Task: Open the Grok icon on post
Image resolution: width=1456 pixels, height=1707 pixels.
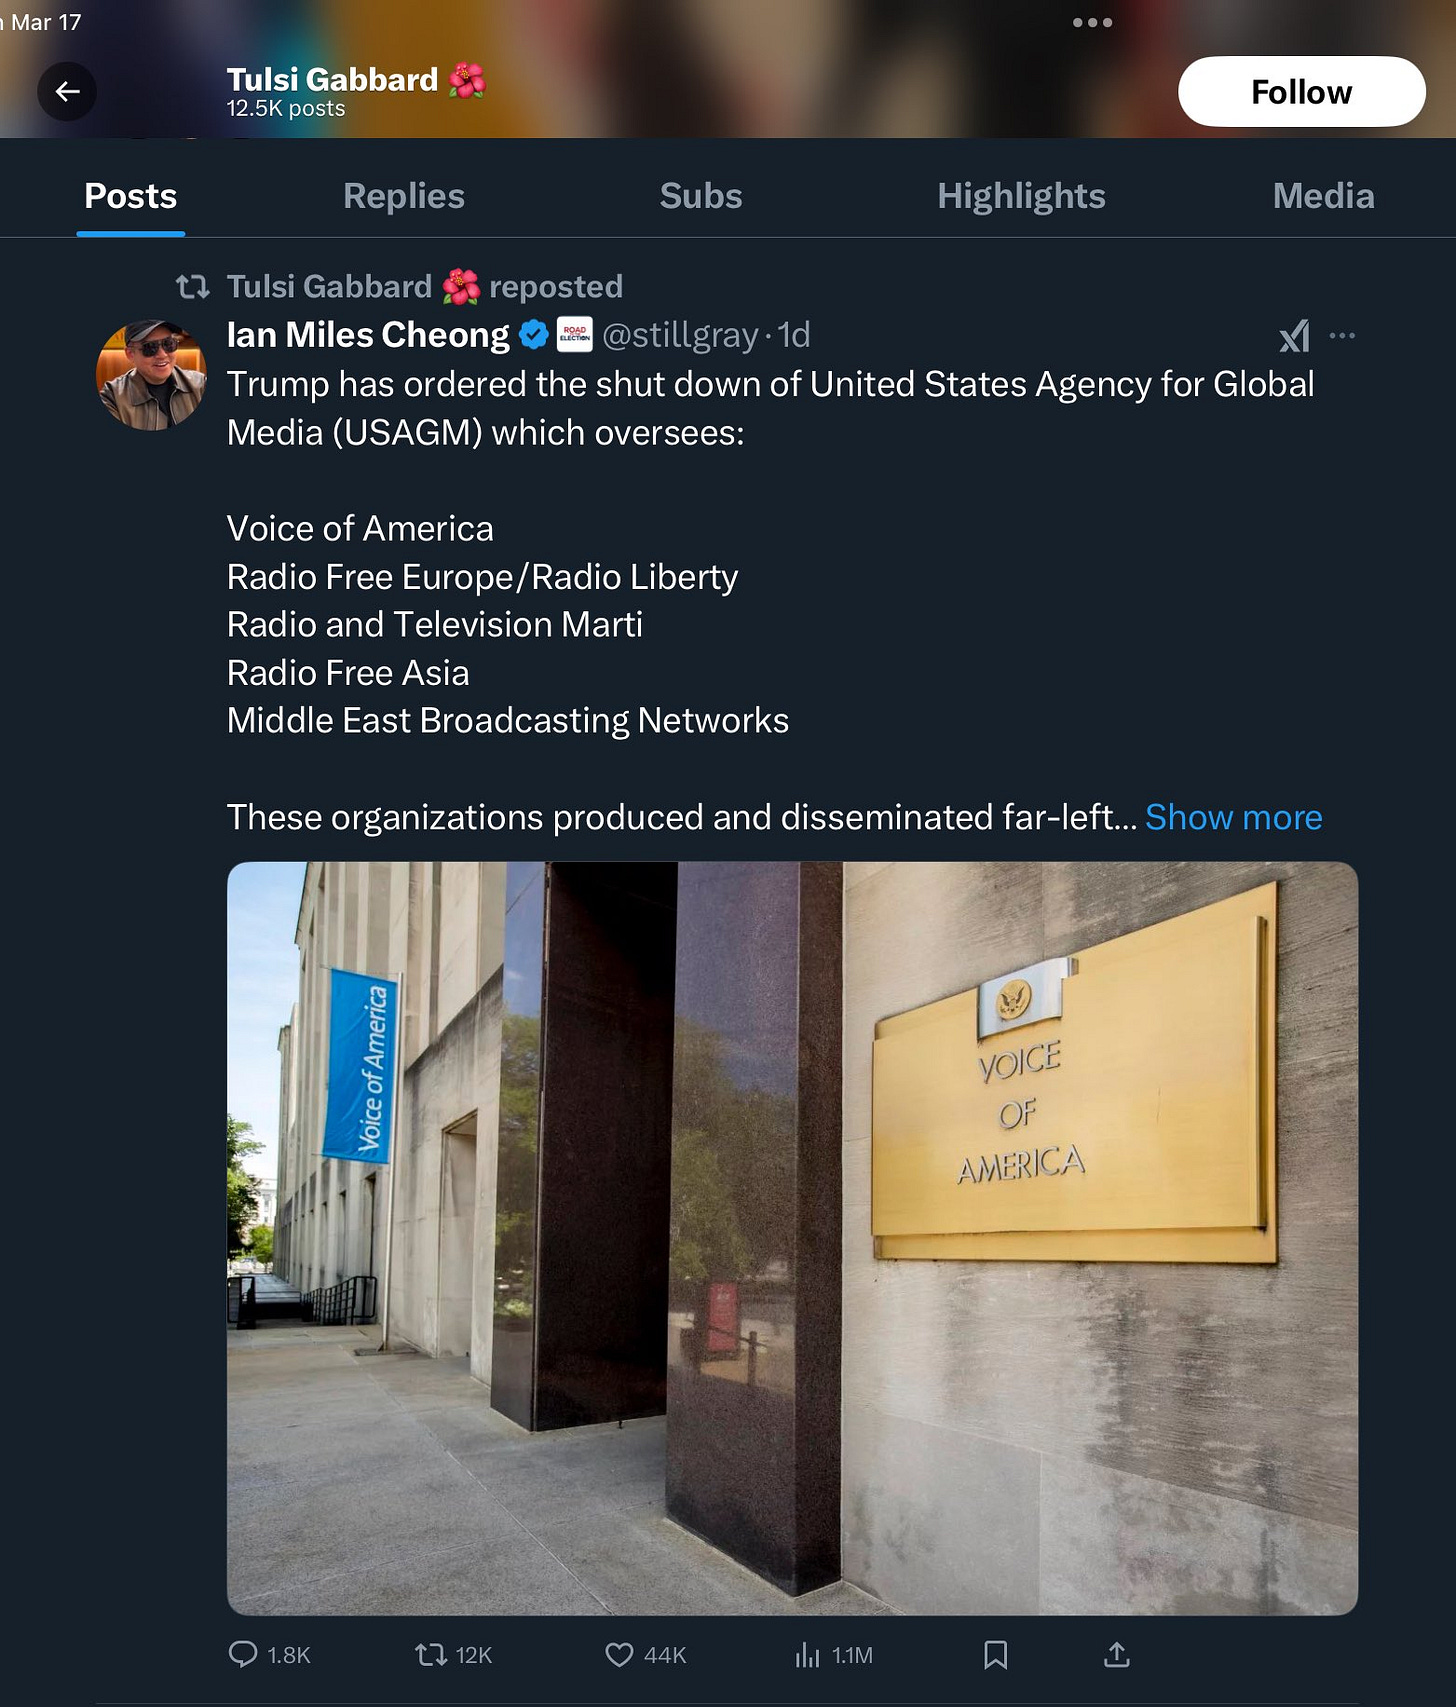Action: [x=1294, y=336]
